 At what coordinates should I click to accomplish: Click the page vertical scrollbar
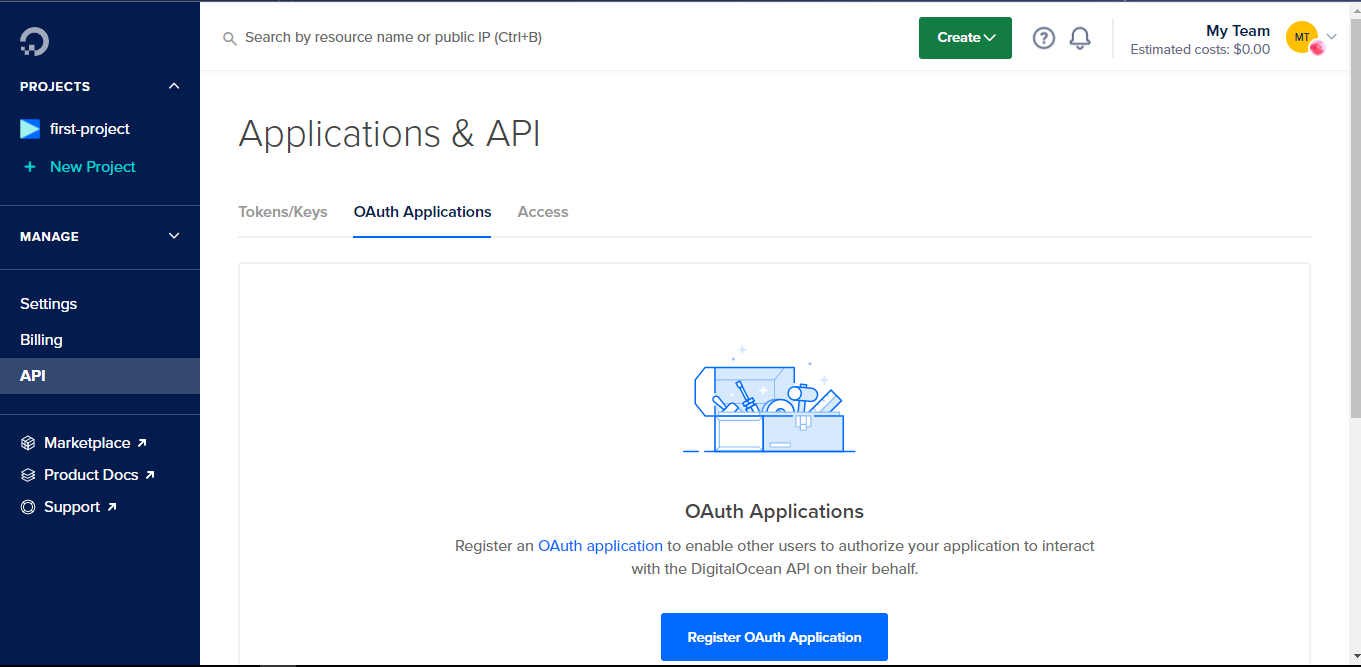tap(1355, 220)
